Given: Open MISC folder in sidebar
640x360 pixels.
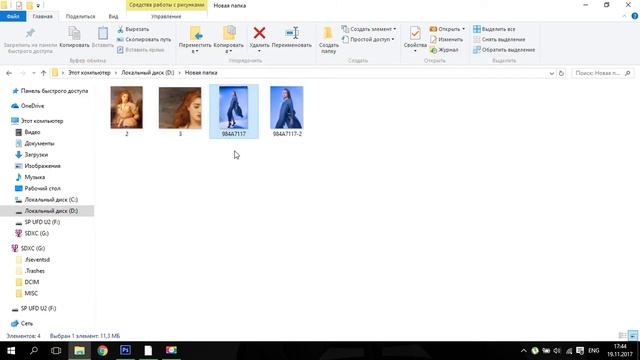Looking at the screenshot, I should coord(27,293).
